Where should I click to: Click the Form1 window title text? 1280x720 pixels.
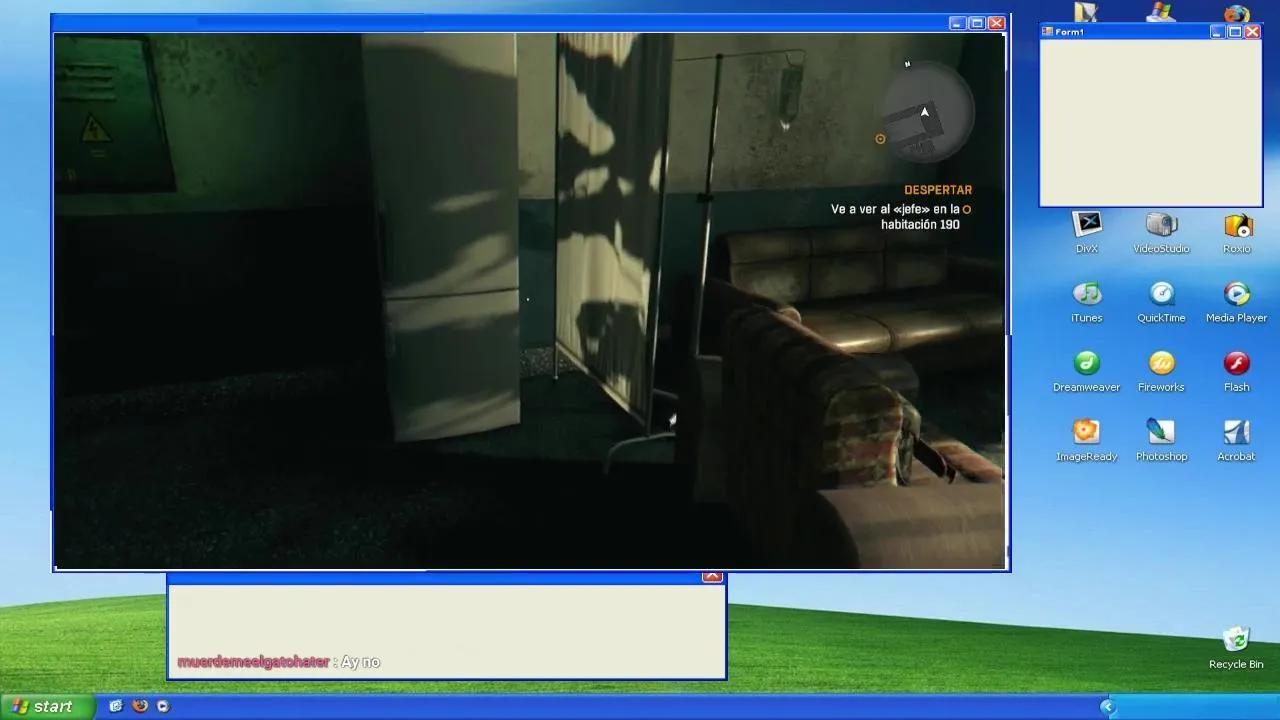tap(1070, 32)
